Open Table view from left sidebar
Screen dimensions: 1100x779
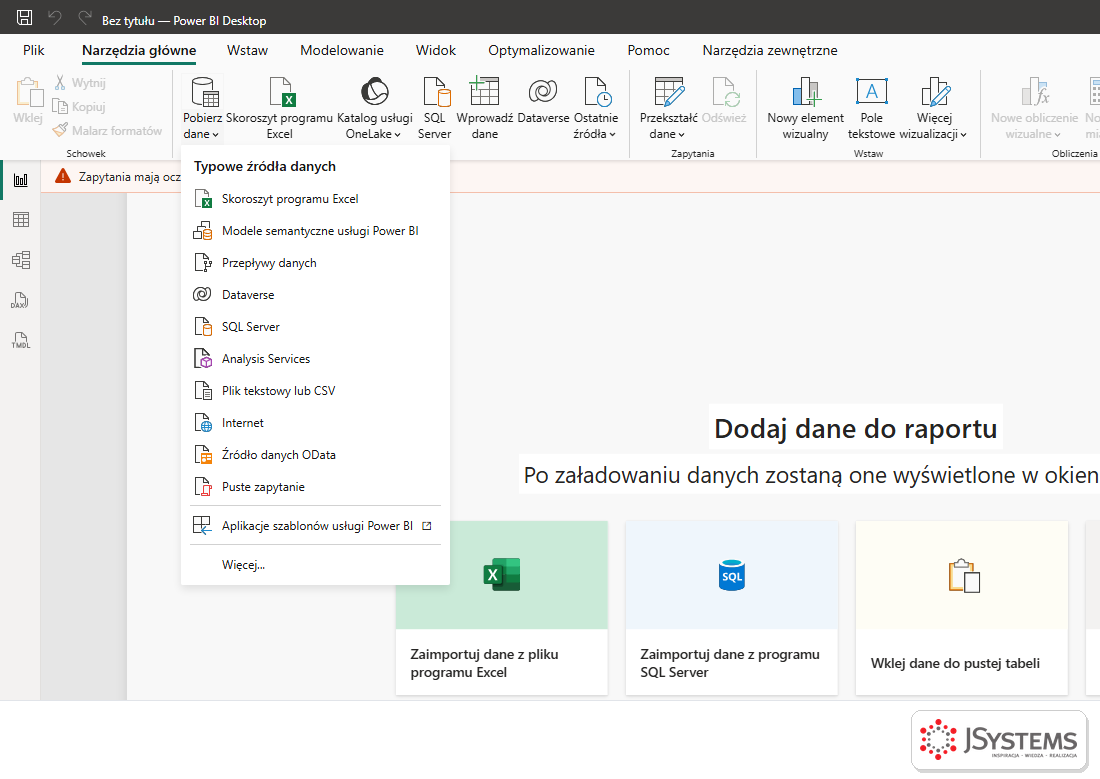(21, 220)
